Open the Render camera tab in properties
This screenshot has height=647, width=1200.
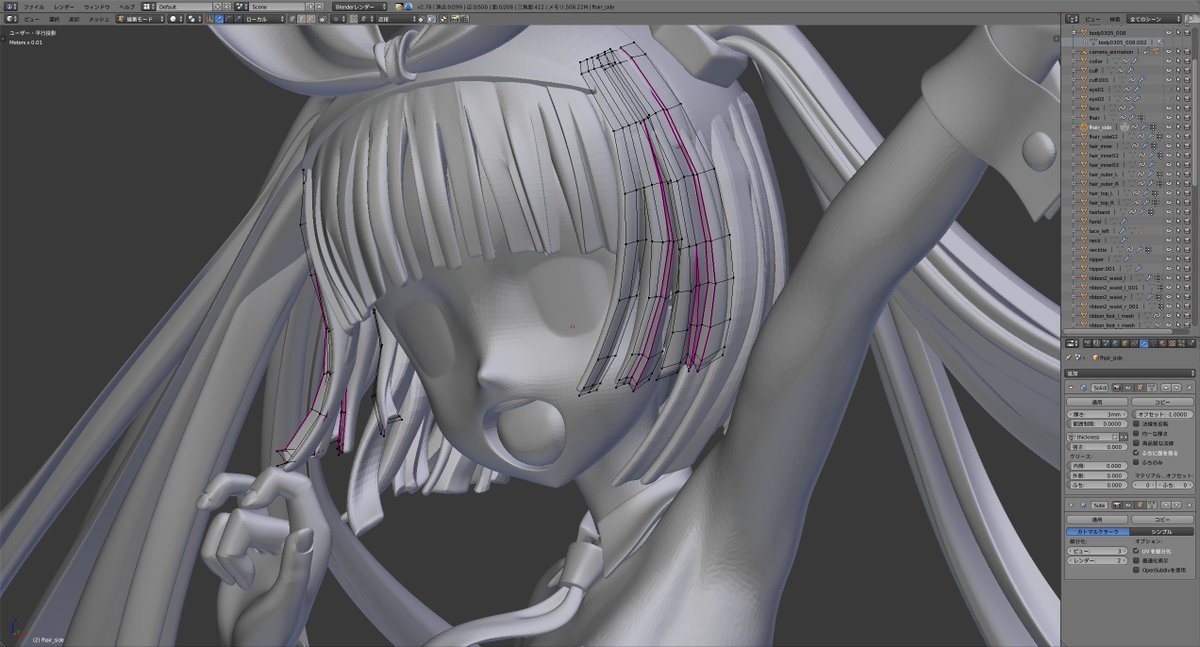[x=1087, y=343]
